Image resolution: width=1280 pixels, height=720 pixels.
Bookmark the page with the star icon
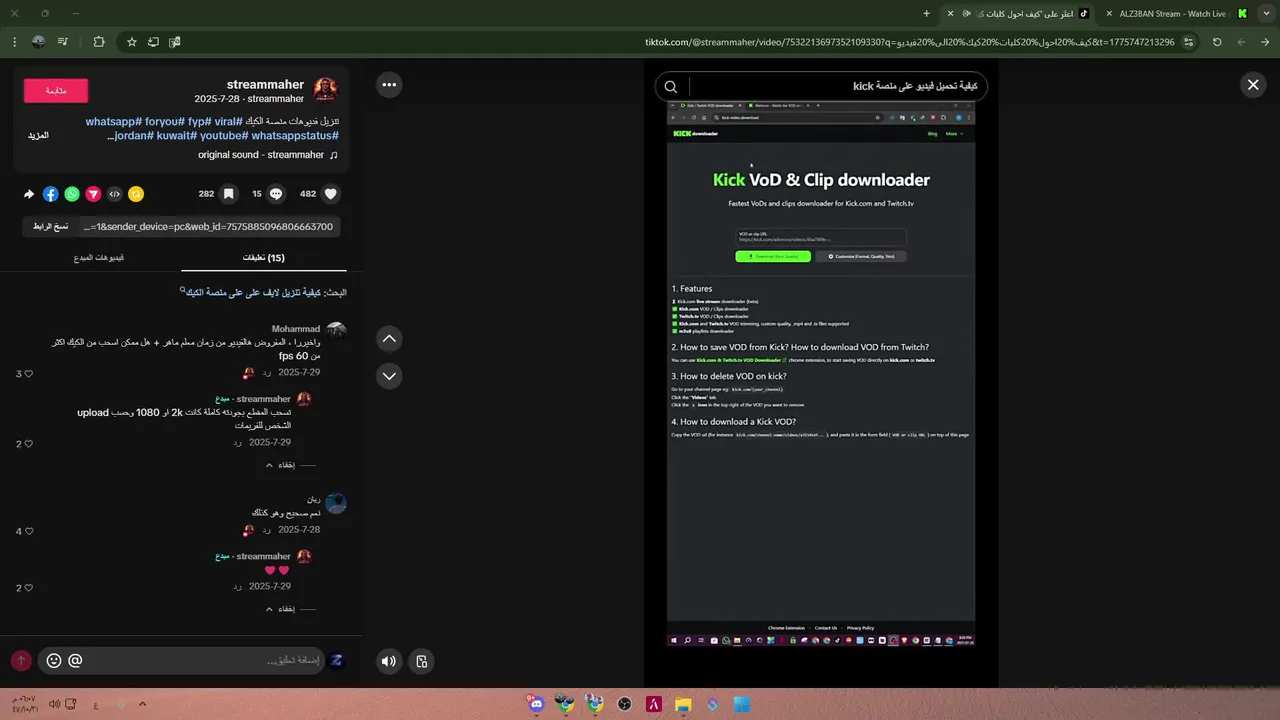pyautogui.click(x=131, y=42)
